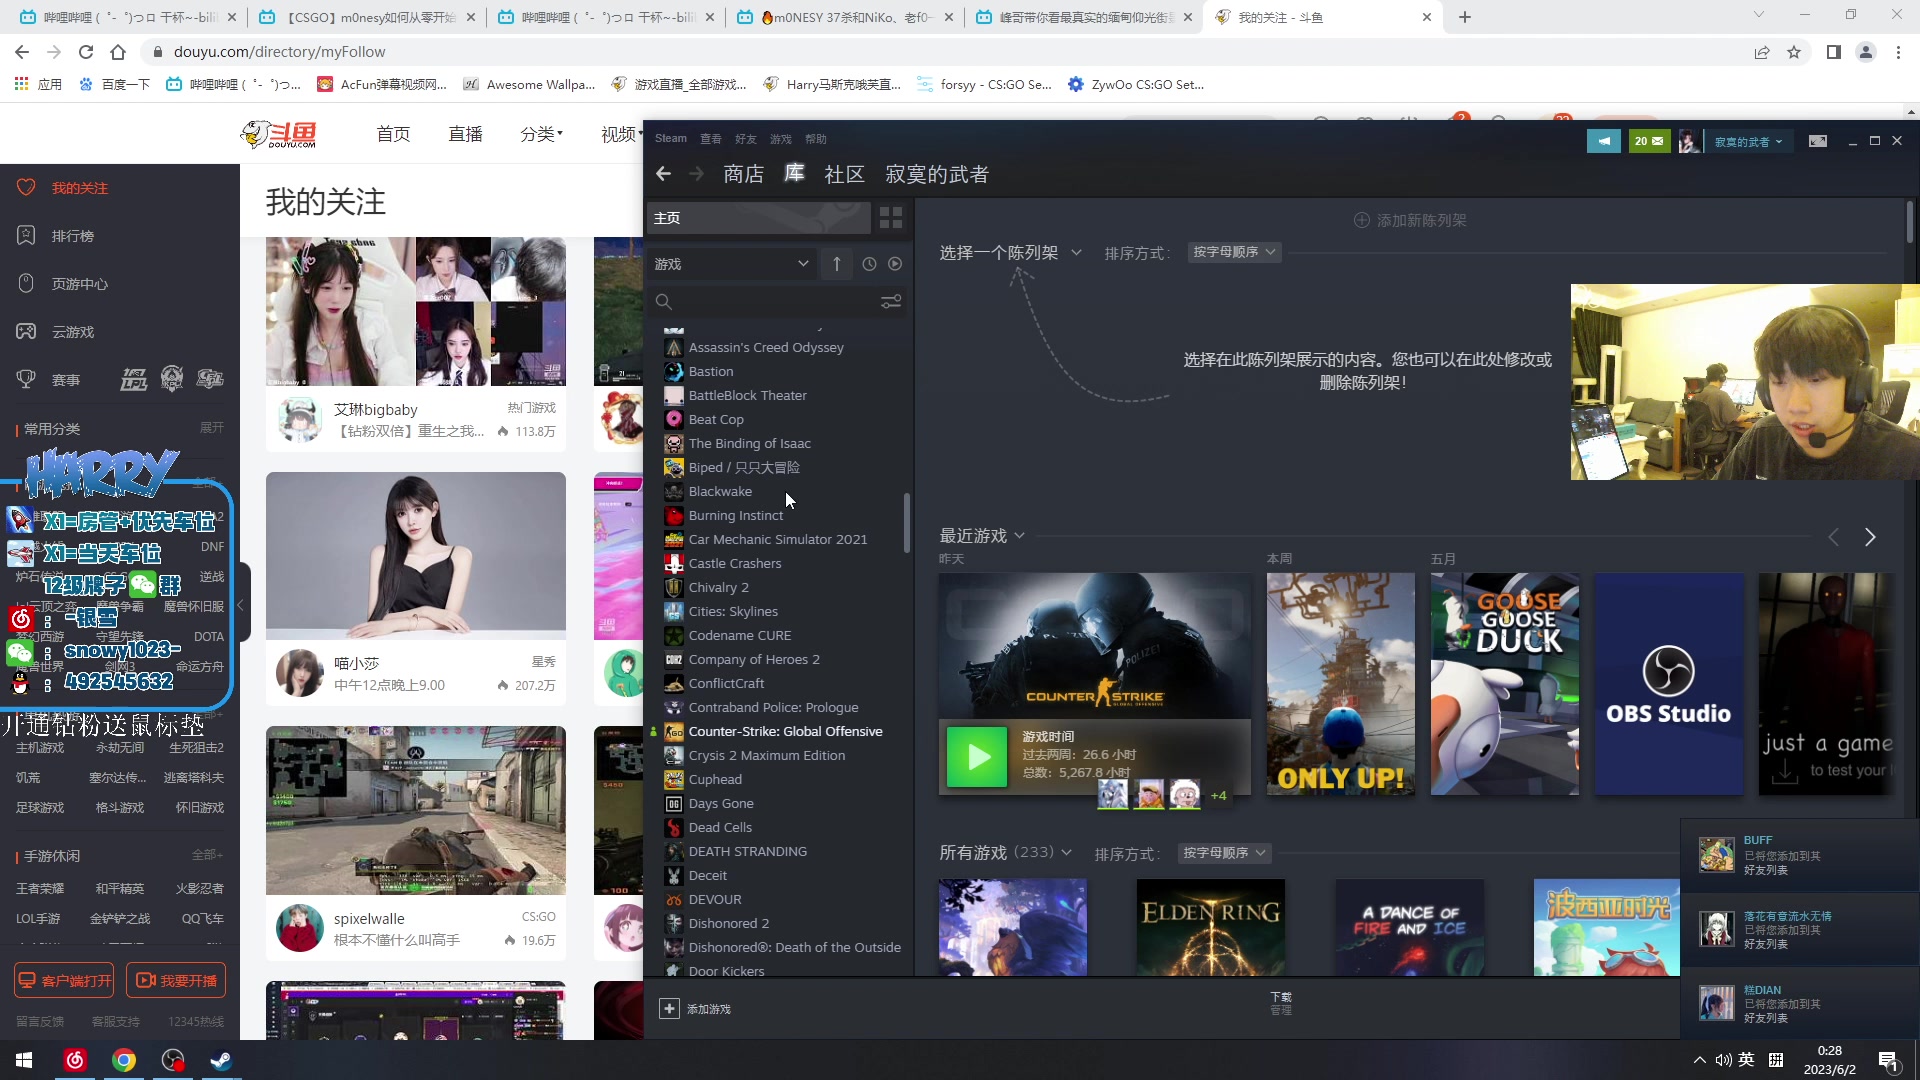Open all games sort order dropdown
Viewport: 1920px width, 1080px height.
click(1224, 853)
